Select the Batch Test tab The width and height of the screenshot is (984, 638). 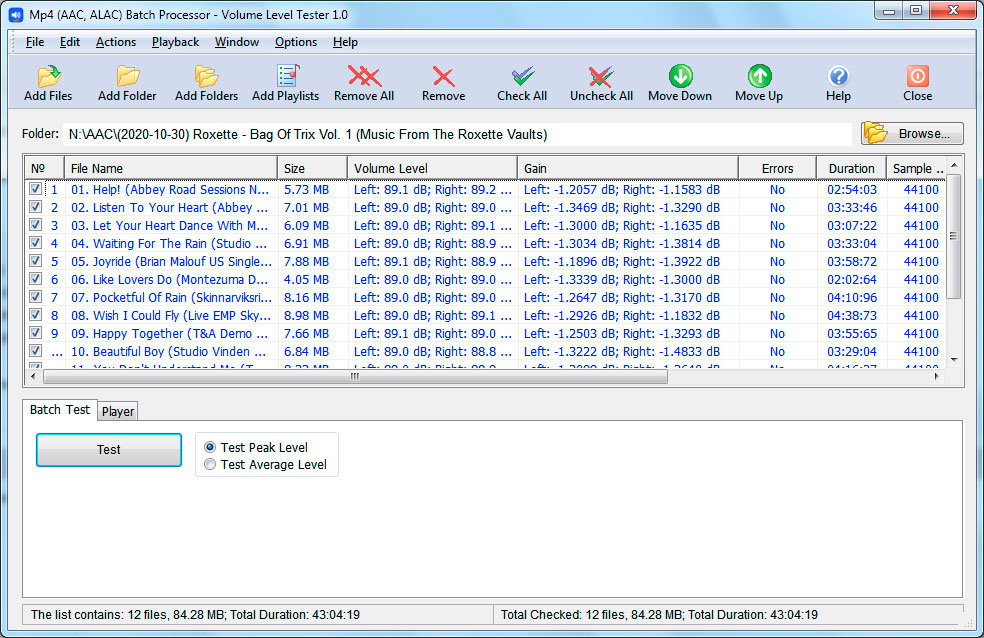point(60,410)
